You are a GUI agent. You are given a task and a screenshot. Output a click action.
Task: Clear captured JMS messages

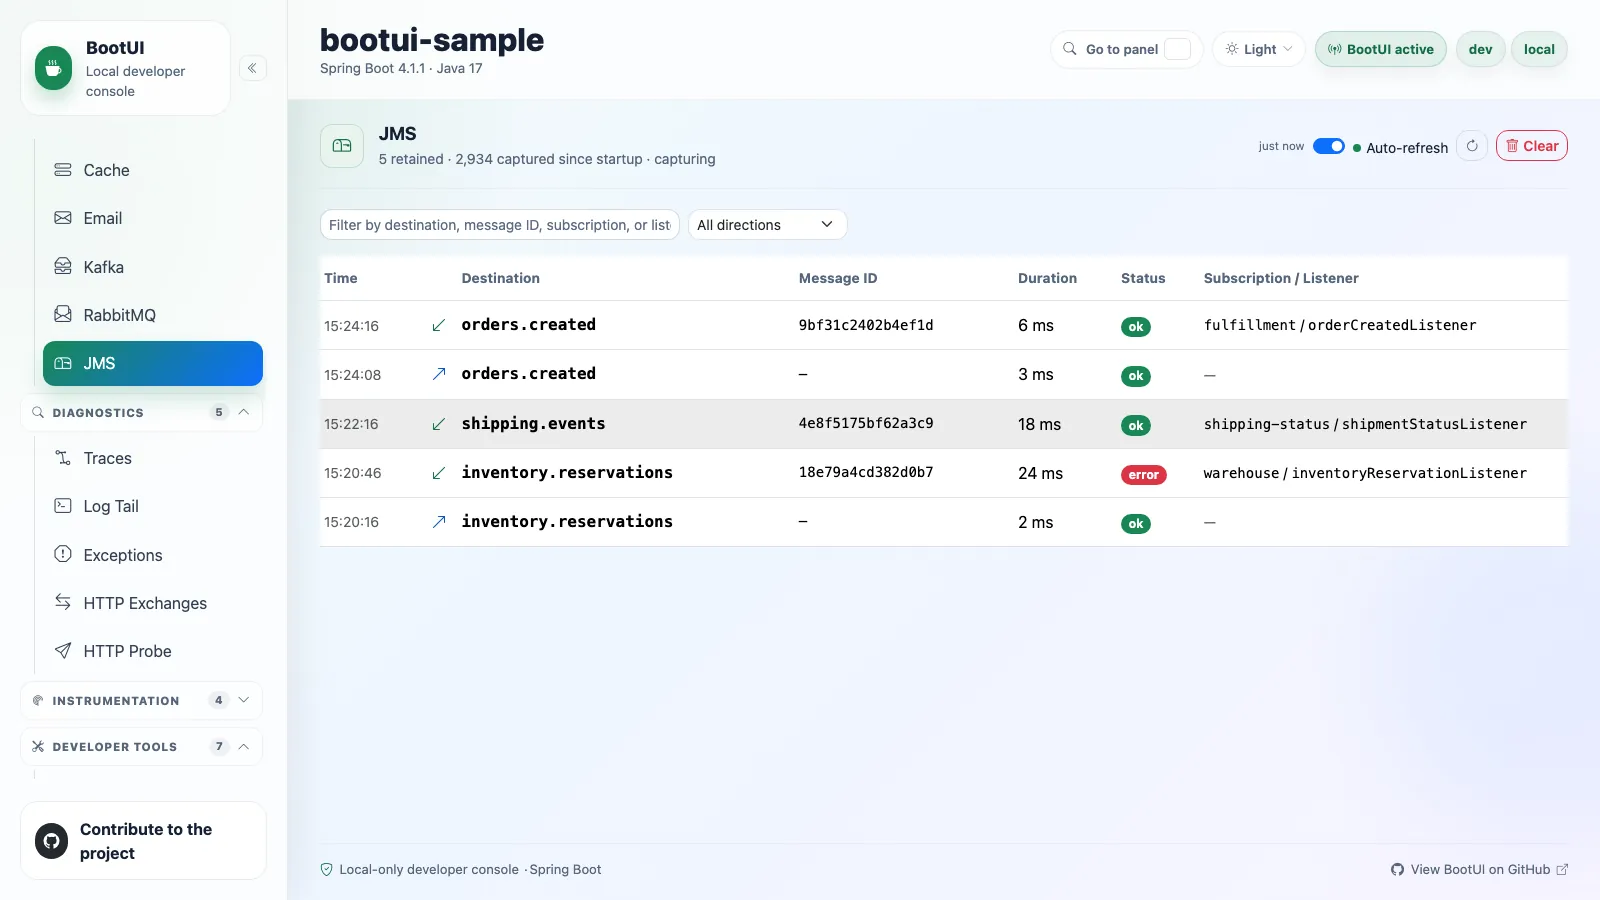pos(1531,146)
